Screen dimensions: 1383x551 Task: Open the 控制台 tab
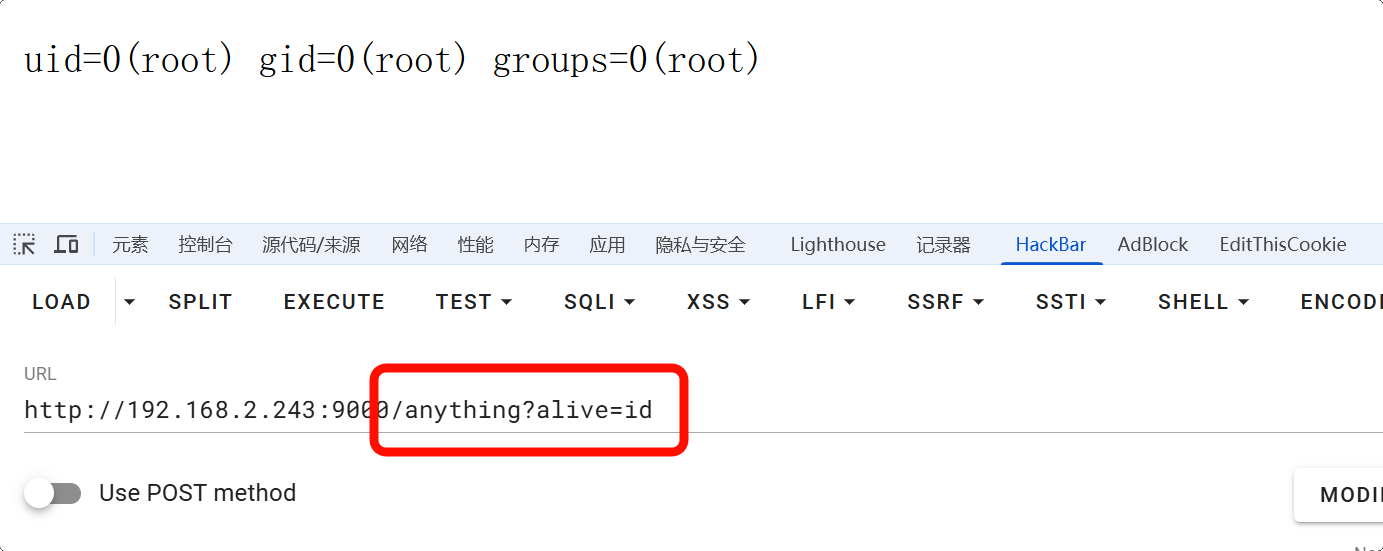tap(205, 245)
